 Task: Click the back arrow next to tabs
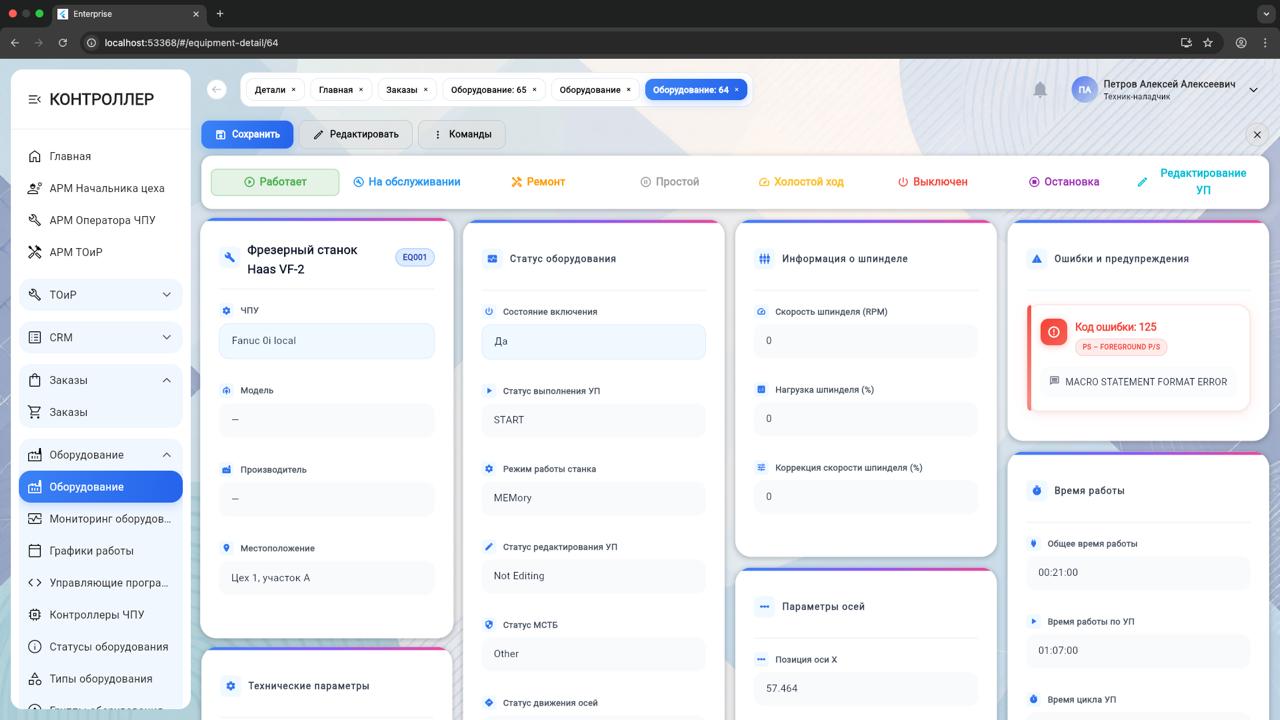click(217, 90)
